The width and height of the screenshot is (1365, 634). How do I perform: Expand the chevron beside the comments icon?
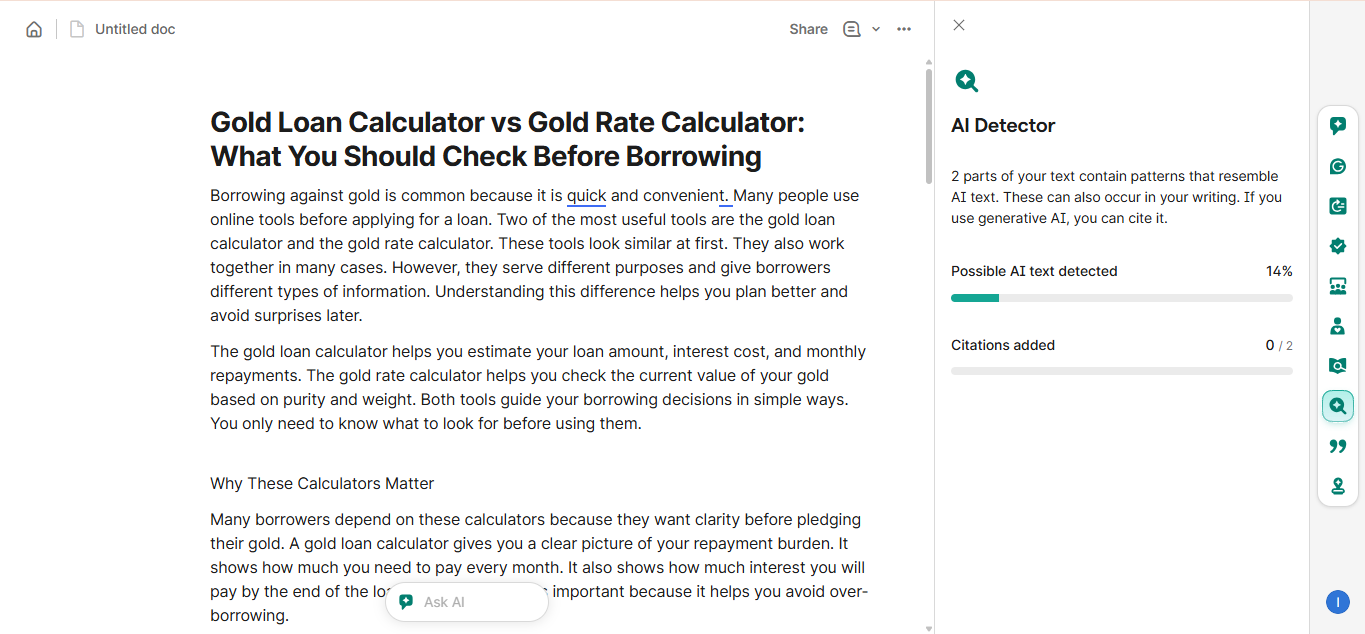pyautogui.click(x=876, y=29)
